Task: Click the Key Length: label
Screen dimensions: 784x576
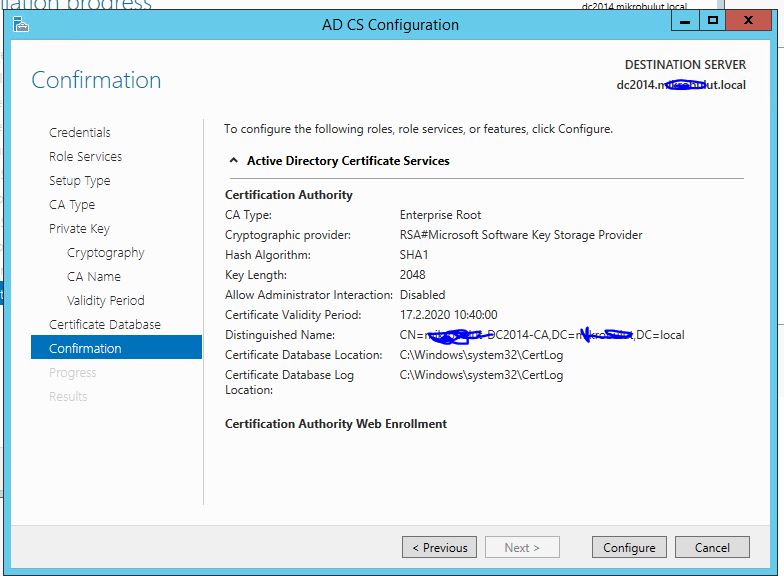Action: (256, 275)
